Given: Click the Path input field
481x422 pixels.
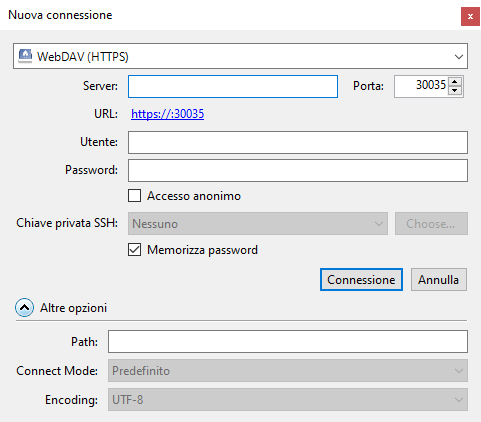Looking at the screenshot, I should click(288, 342).
